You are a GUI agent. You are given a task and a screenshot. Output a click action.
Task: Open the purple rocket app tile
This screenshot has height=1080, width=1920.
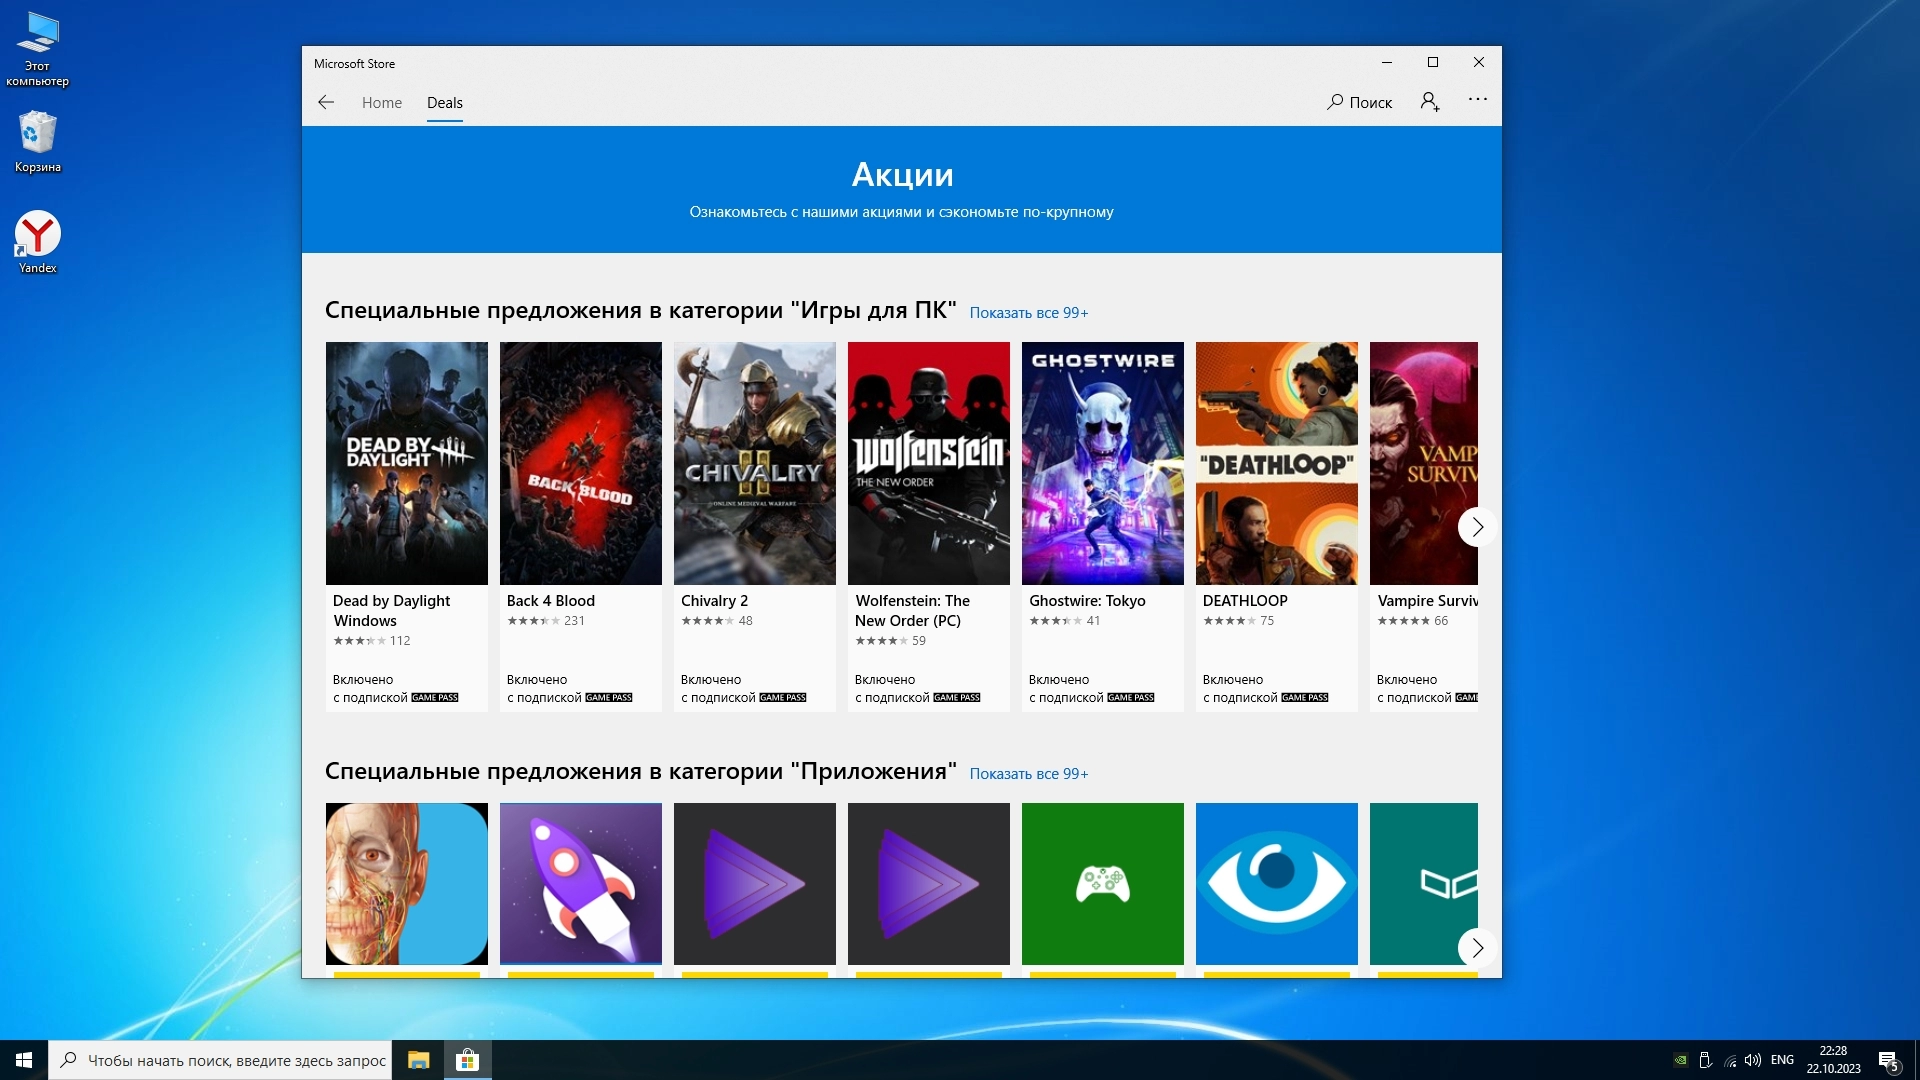click(x=580, y=884)
